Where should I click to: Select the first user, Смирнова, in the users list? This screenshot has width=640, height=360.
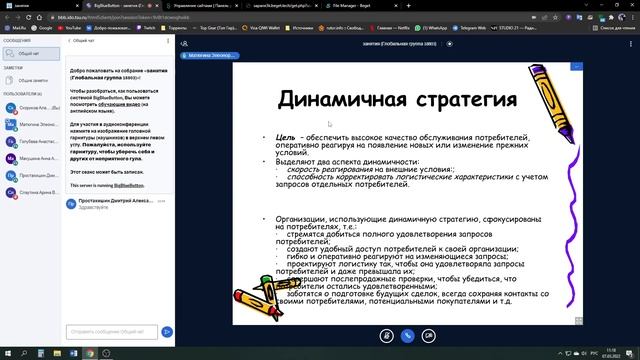31,108
